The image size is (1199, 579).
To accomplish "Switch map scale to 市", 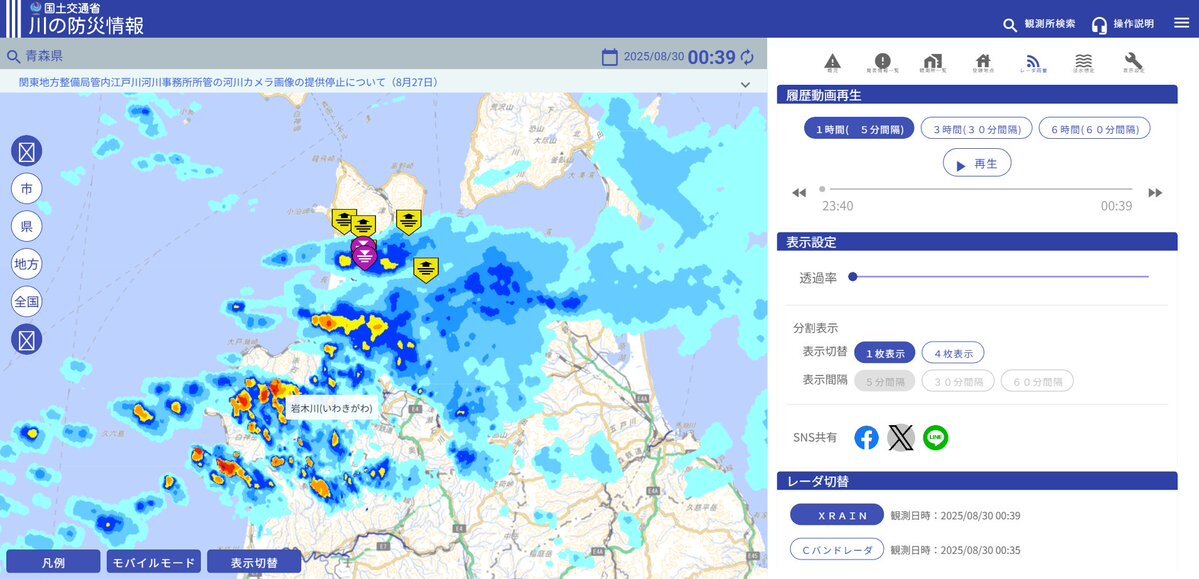I will (x=27, y=189).
